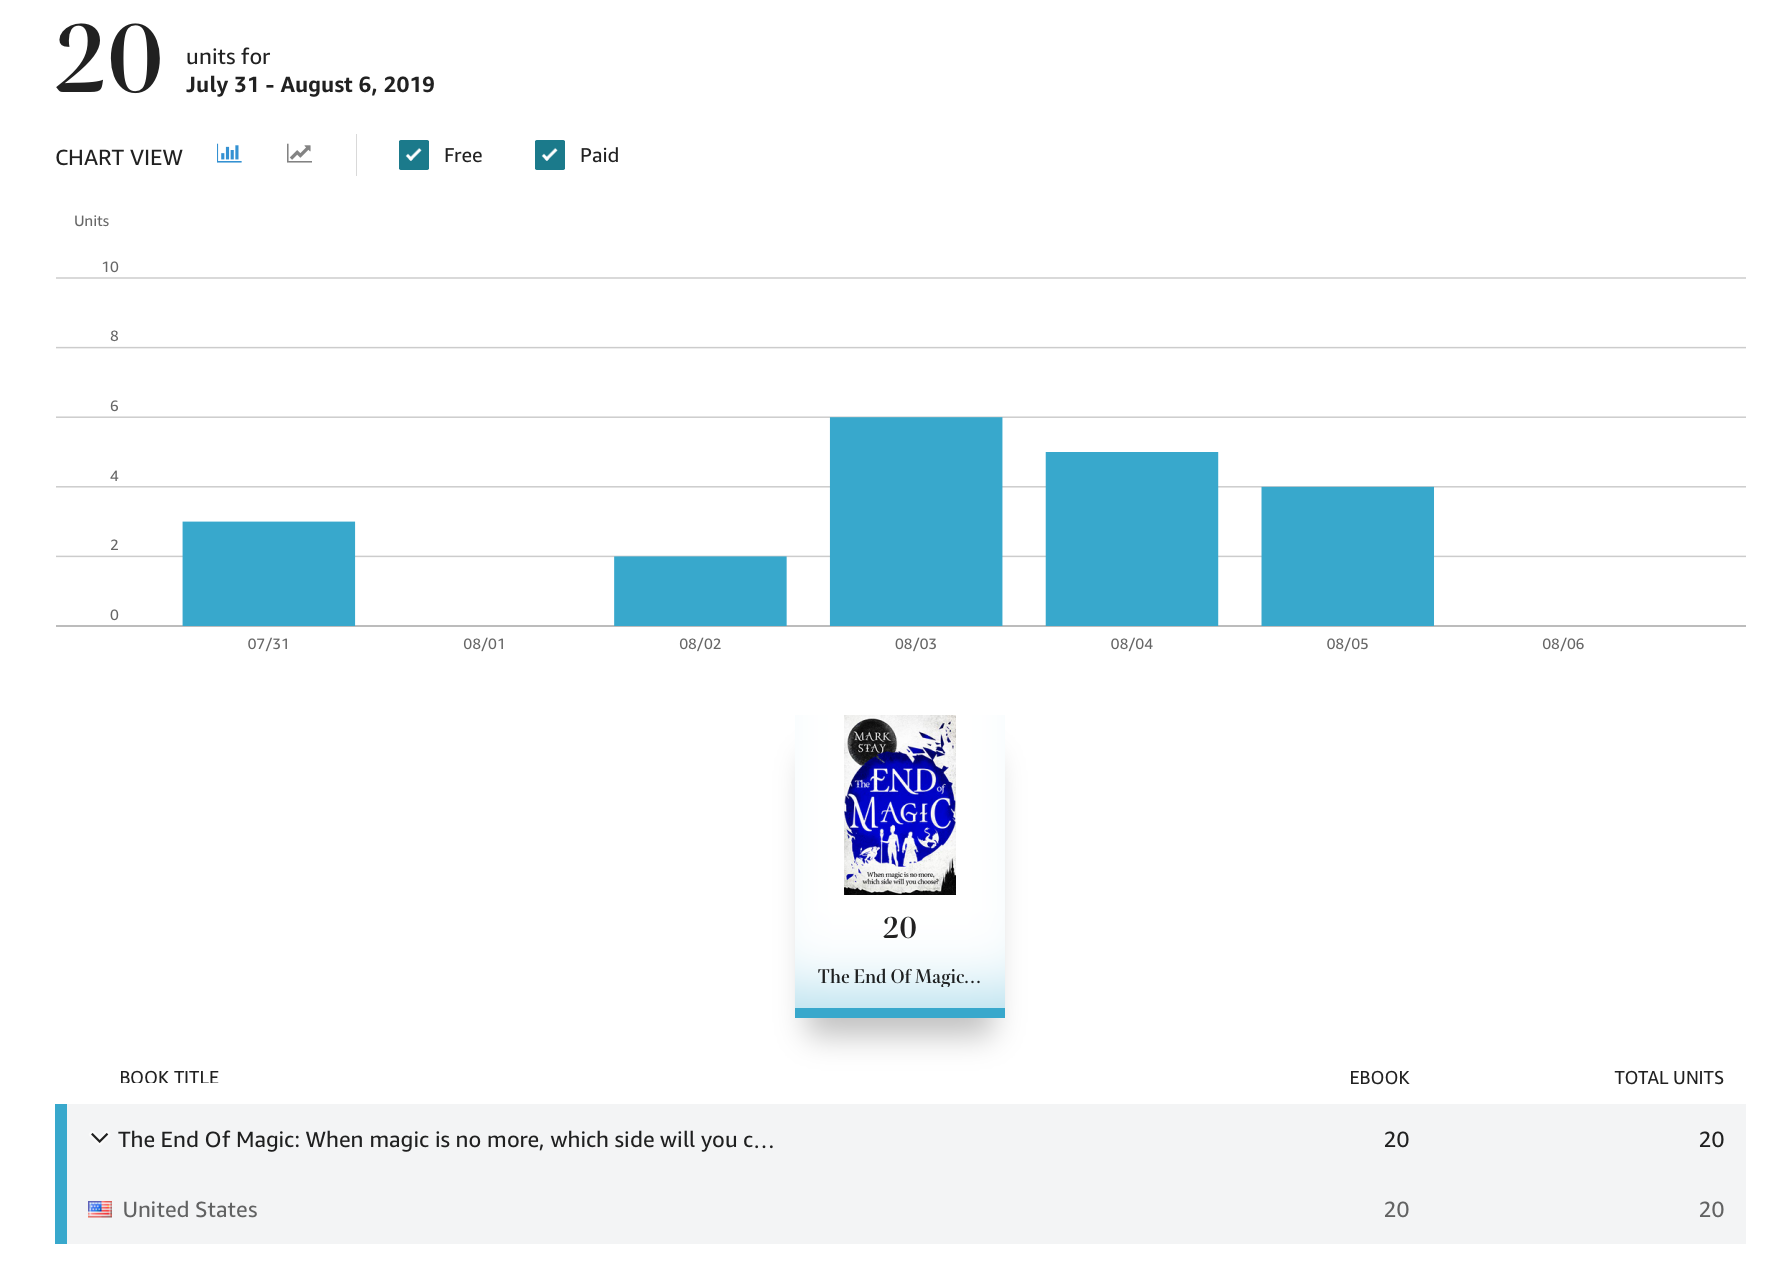Uncheck the Paid units checkbox
The height and width of the screenshot is (1264, 1774).
point(550,155)
